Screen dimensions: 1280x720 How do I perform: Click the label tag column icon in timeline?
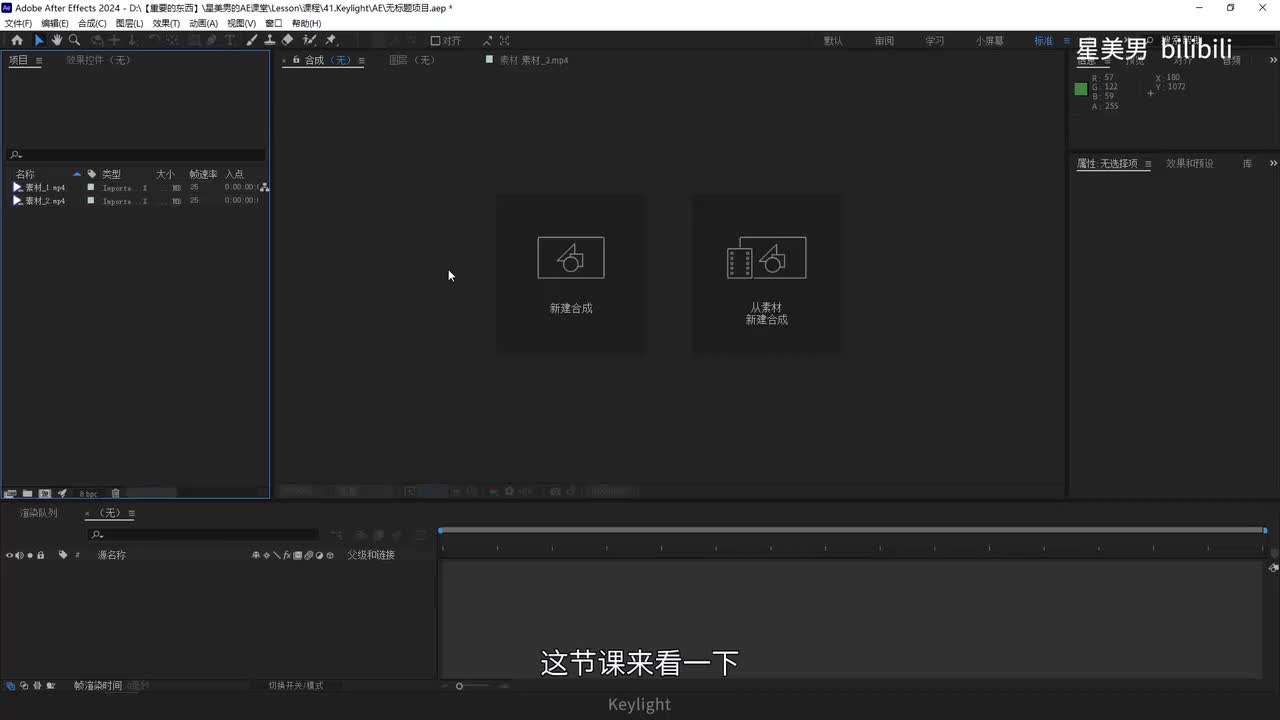(x=63, y=555)
